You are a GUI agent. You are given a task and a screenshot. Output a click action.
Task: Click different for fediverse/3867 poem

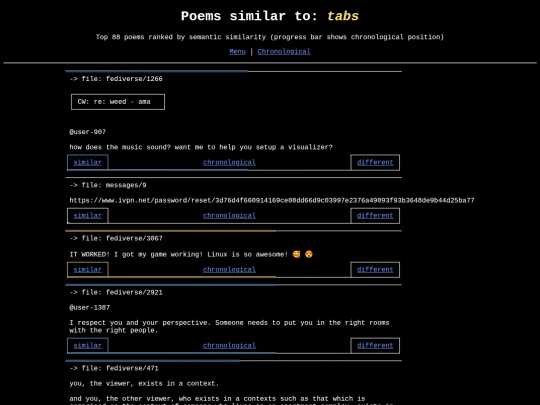[375, 270]
